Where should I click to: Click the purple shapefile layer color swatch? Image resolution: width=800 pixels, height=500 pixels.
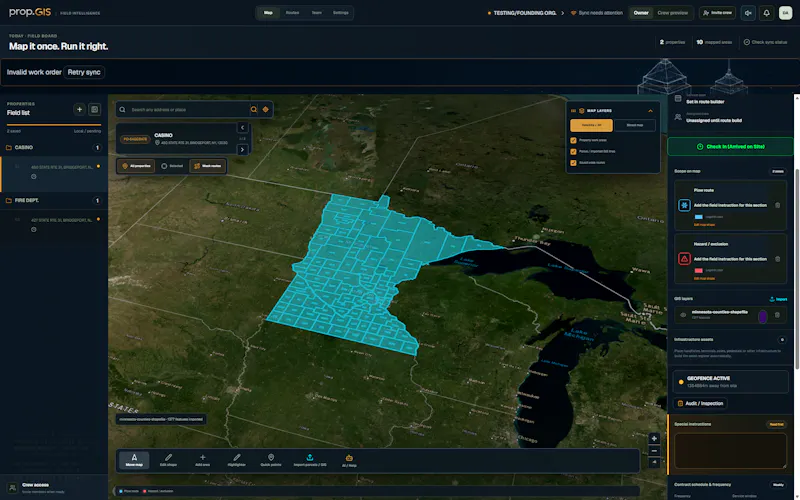tap(762, 316)
